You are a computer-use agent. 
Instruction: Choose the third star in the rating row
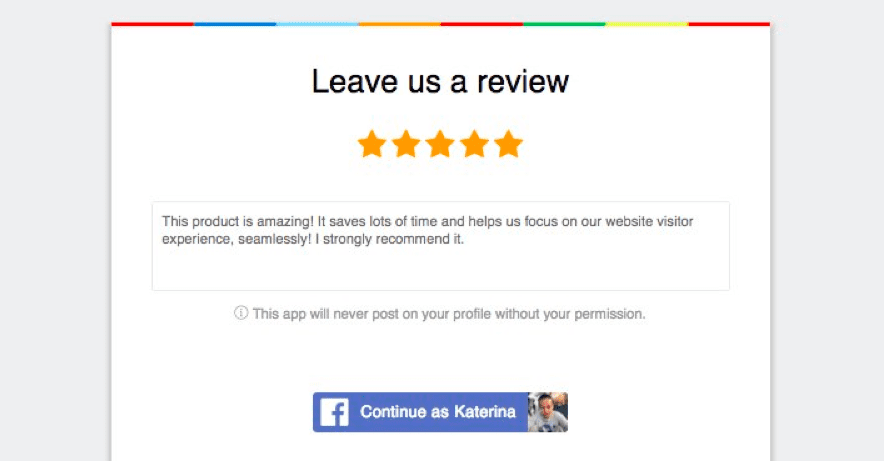pyautogui.click(x=440, y=144)
